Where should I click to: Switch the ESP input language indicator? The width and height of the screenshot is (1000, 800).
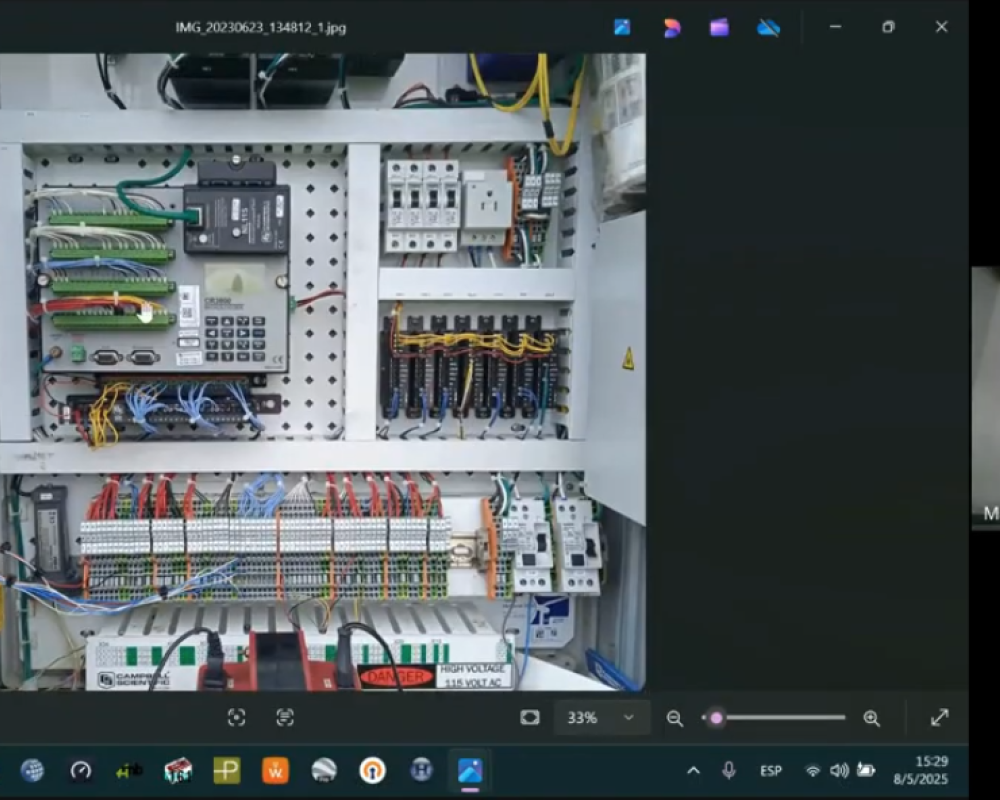770,771
